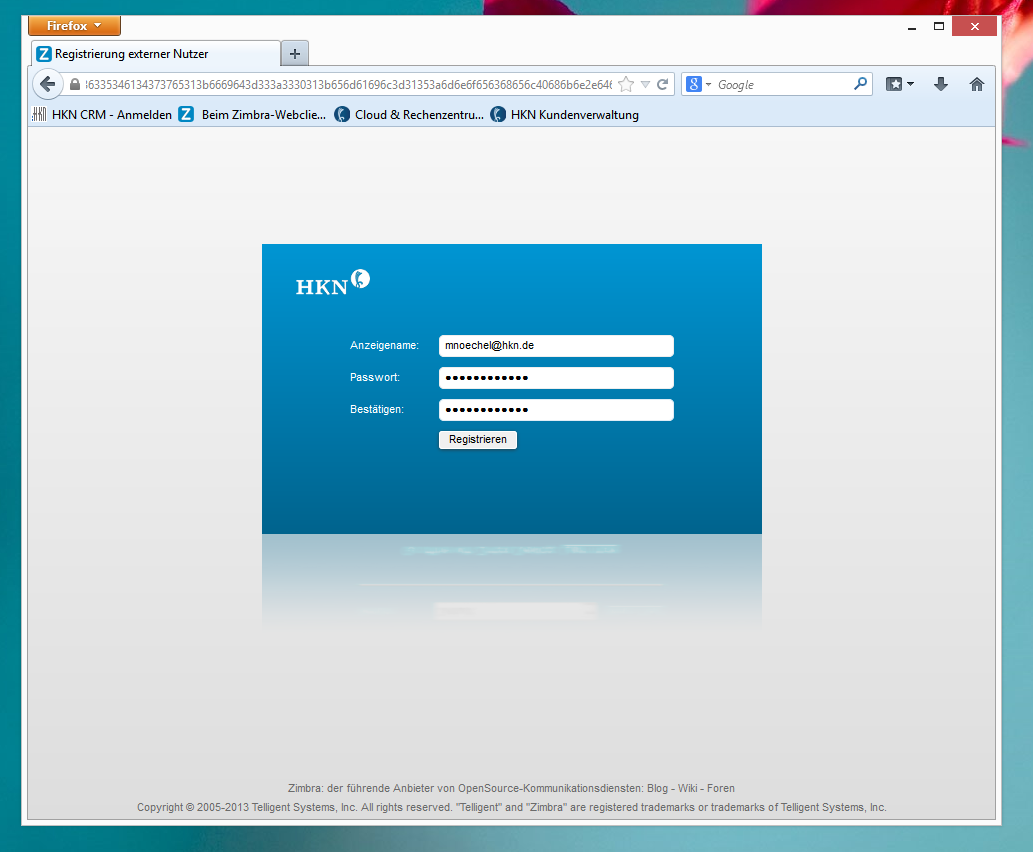Click the Anzeigename input field
The width and height of the screenshot is (1033, 852).
coord(556,346)
